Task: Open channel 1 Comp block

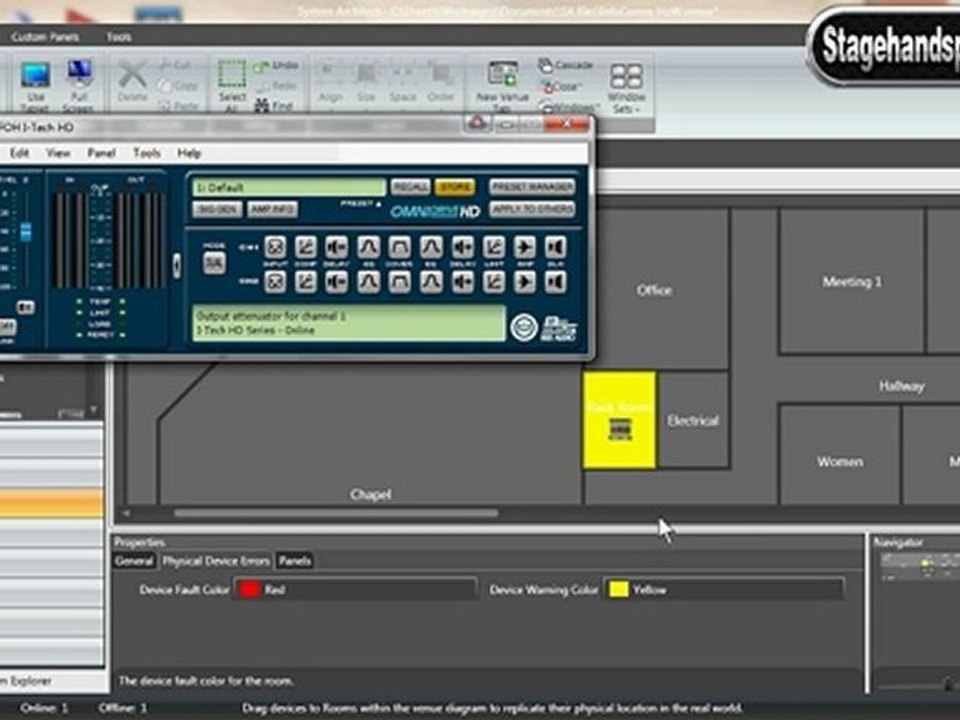Action: point(306,247)
